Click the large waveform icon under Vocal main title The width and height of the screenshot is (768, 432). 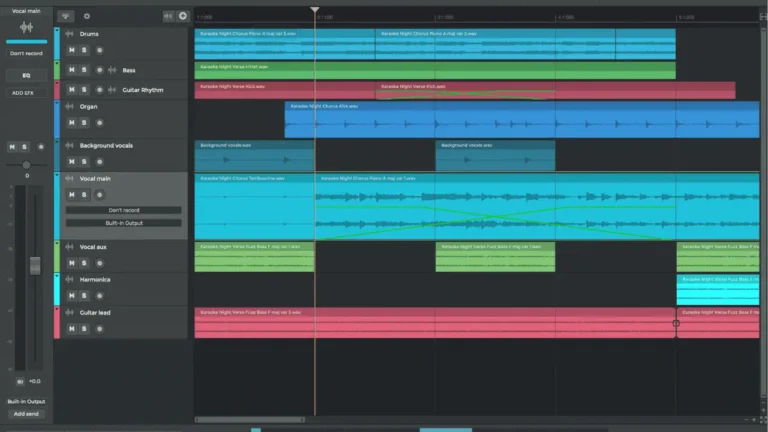point(26,27)
